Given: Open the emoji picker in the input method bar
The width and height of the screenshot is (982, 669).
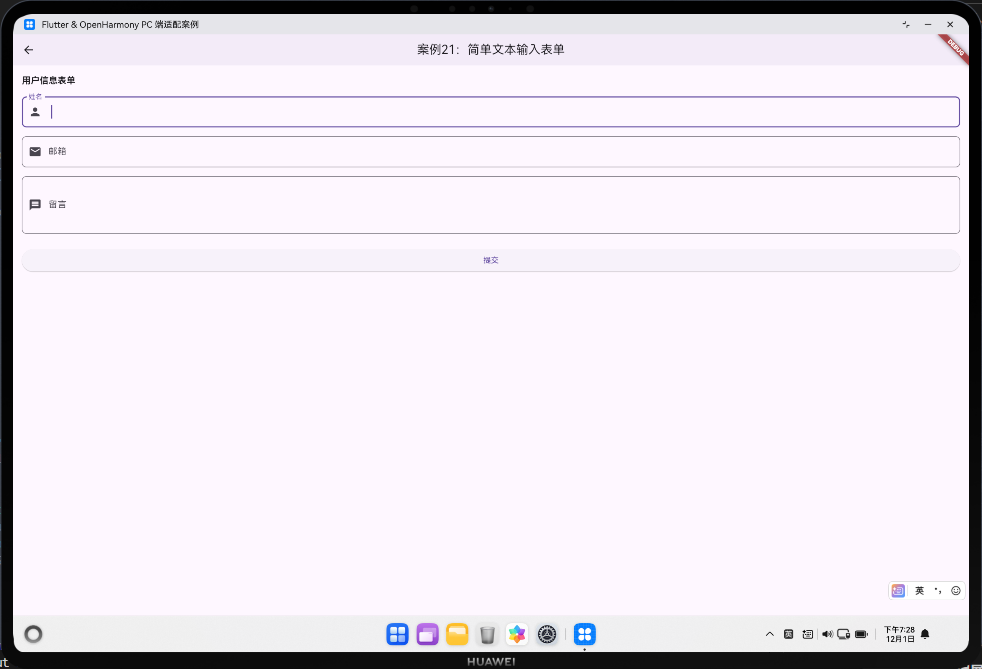Looking at the screenshot, I should [955, 591].
